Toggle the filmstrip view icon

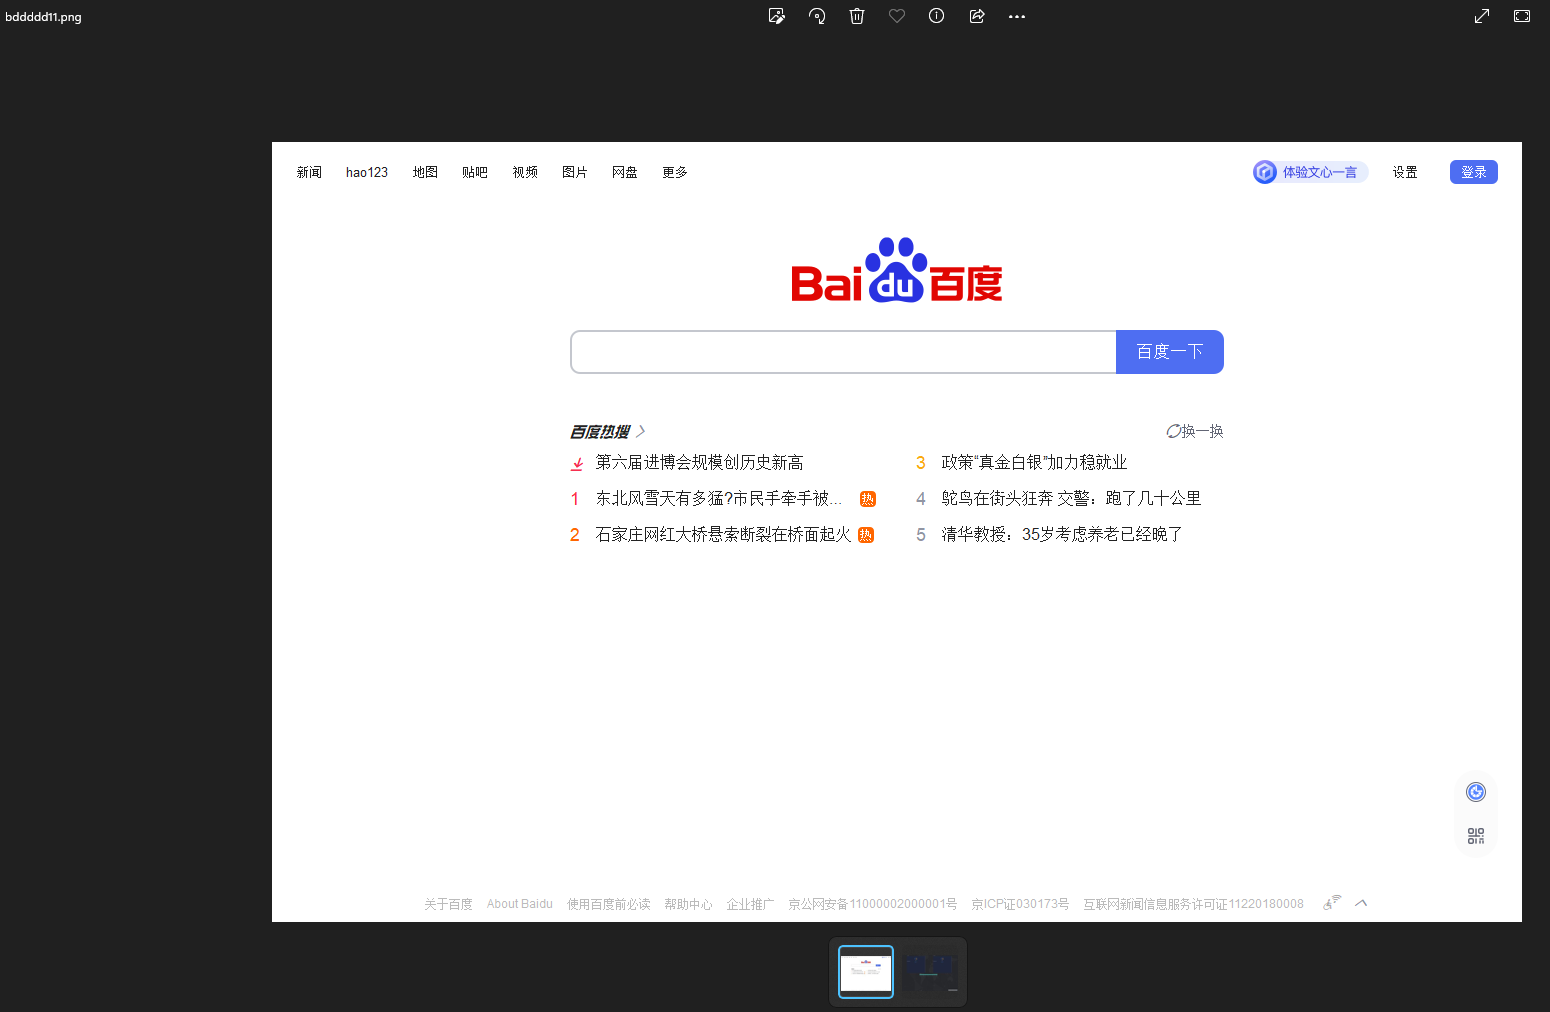[1522, 16]
